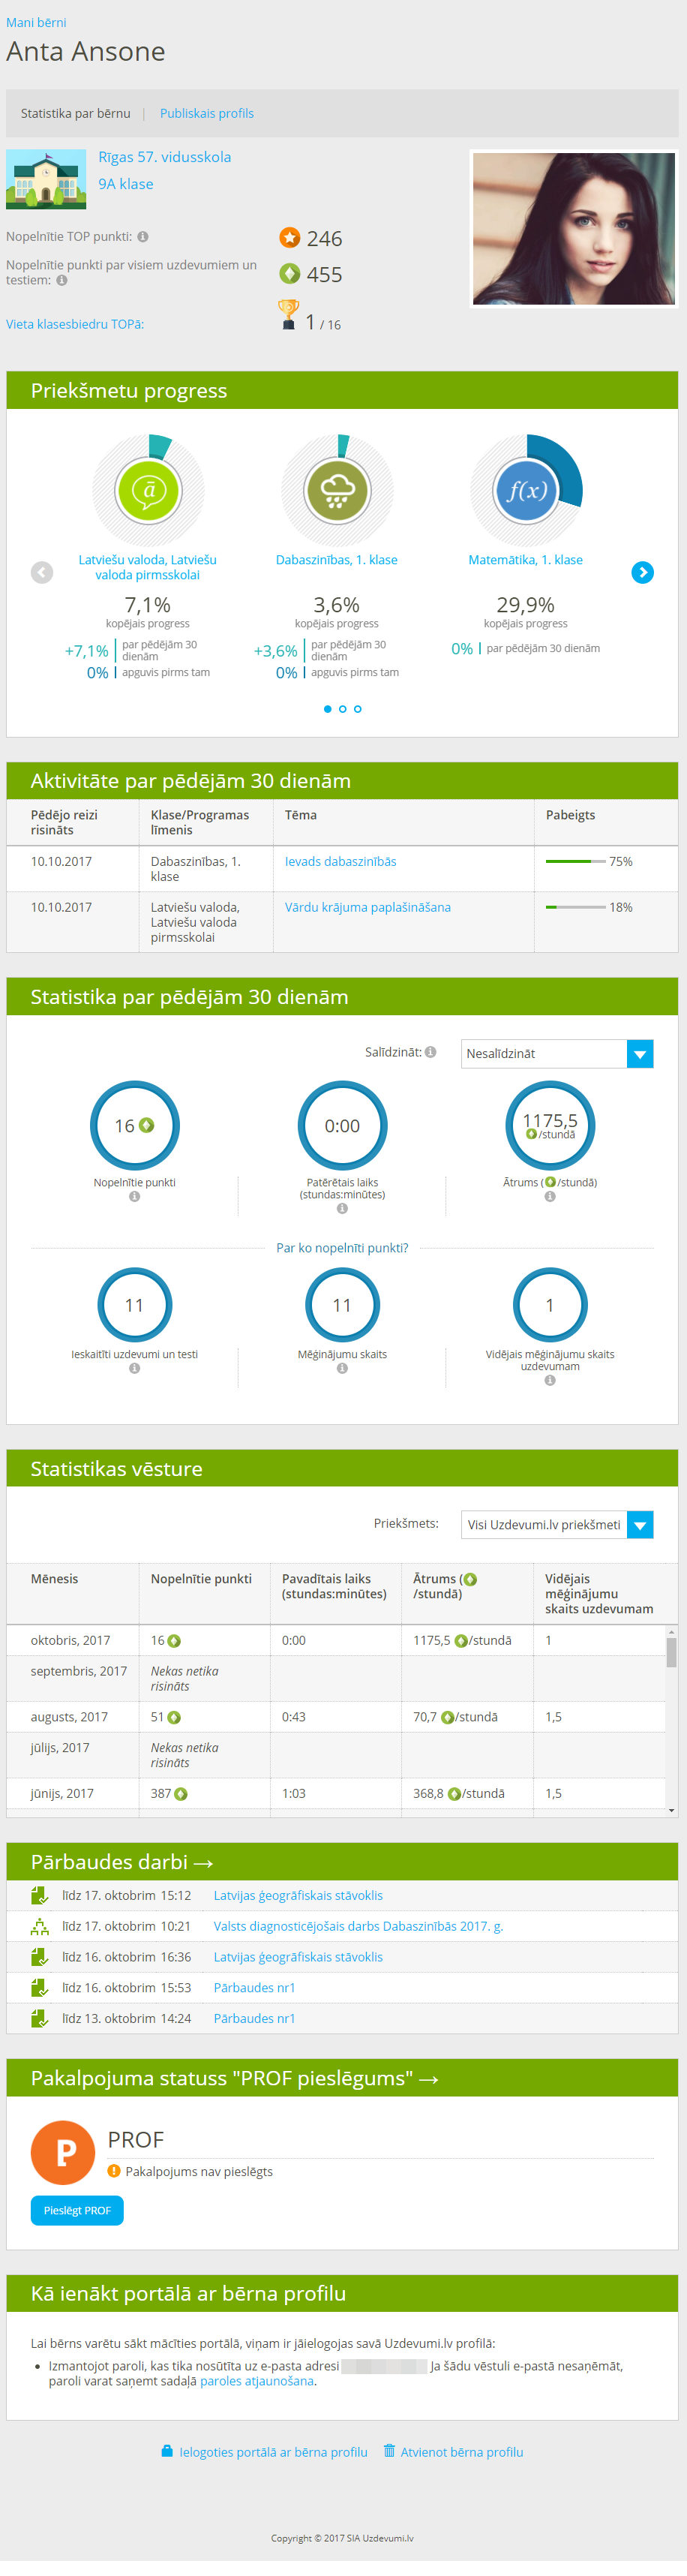This screenshot has width=687, height=2576.
Task: Open the Rīgas 57. vidusskola link
Action: [x=165, y=157]
